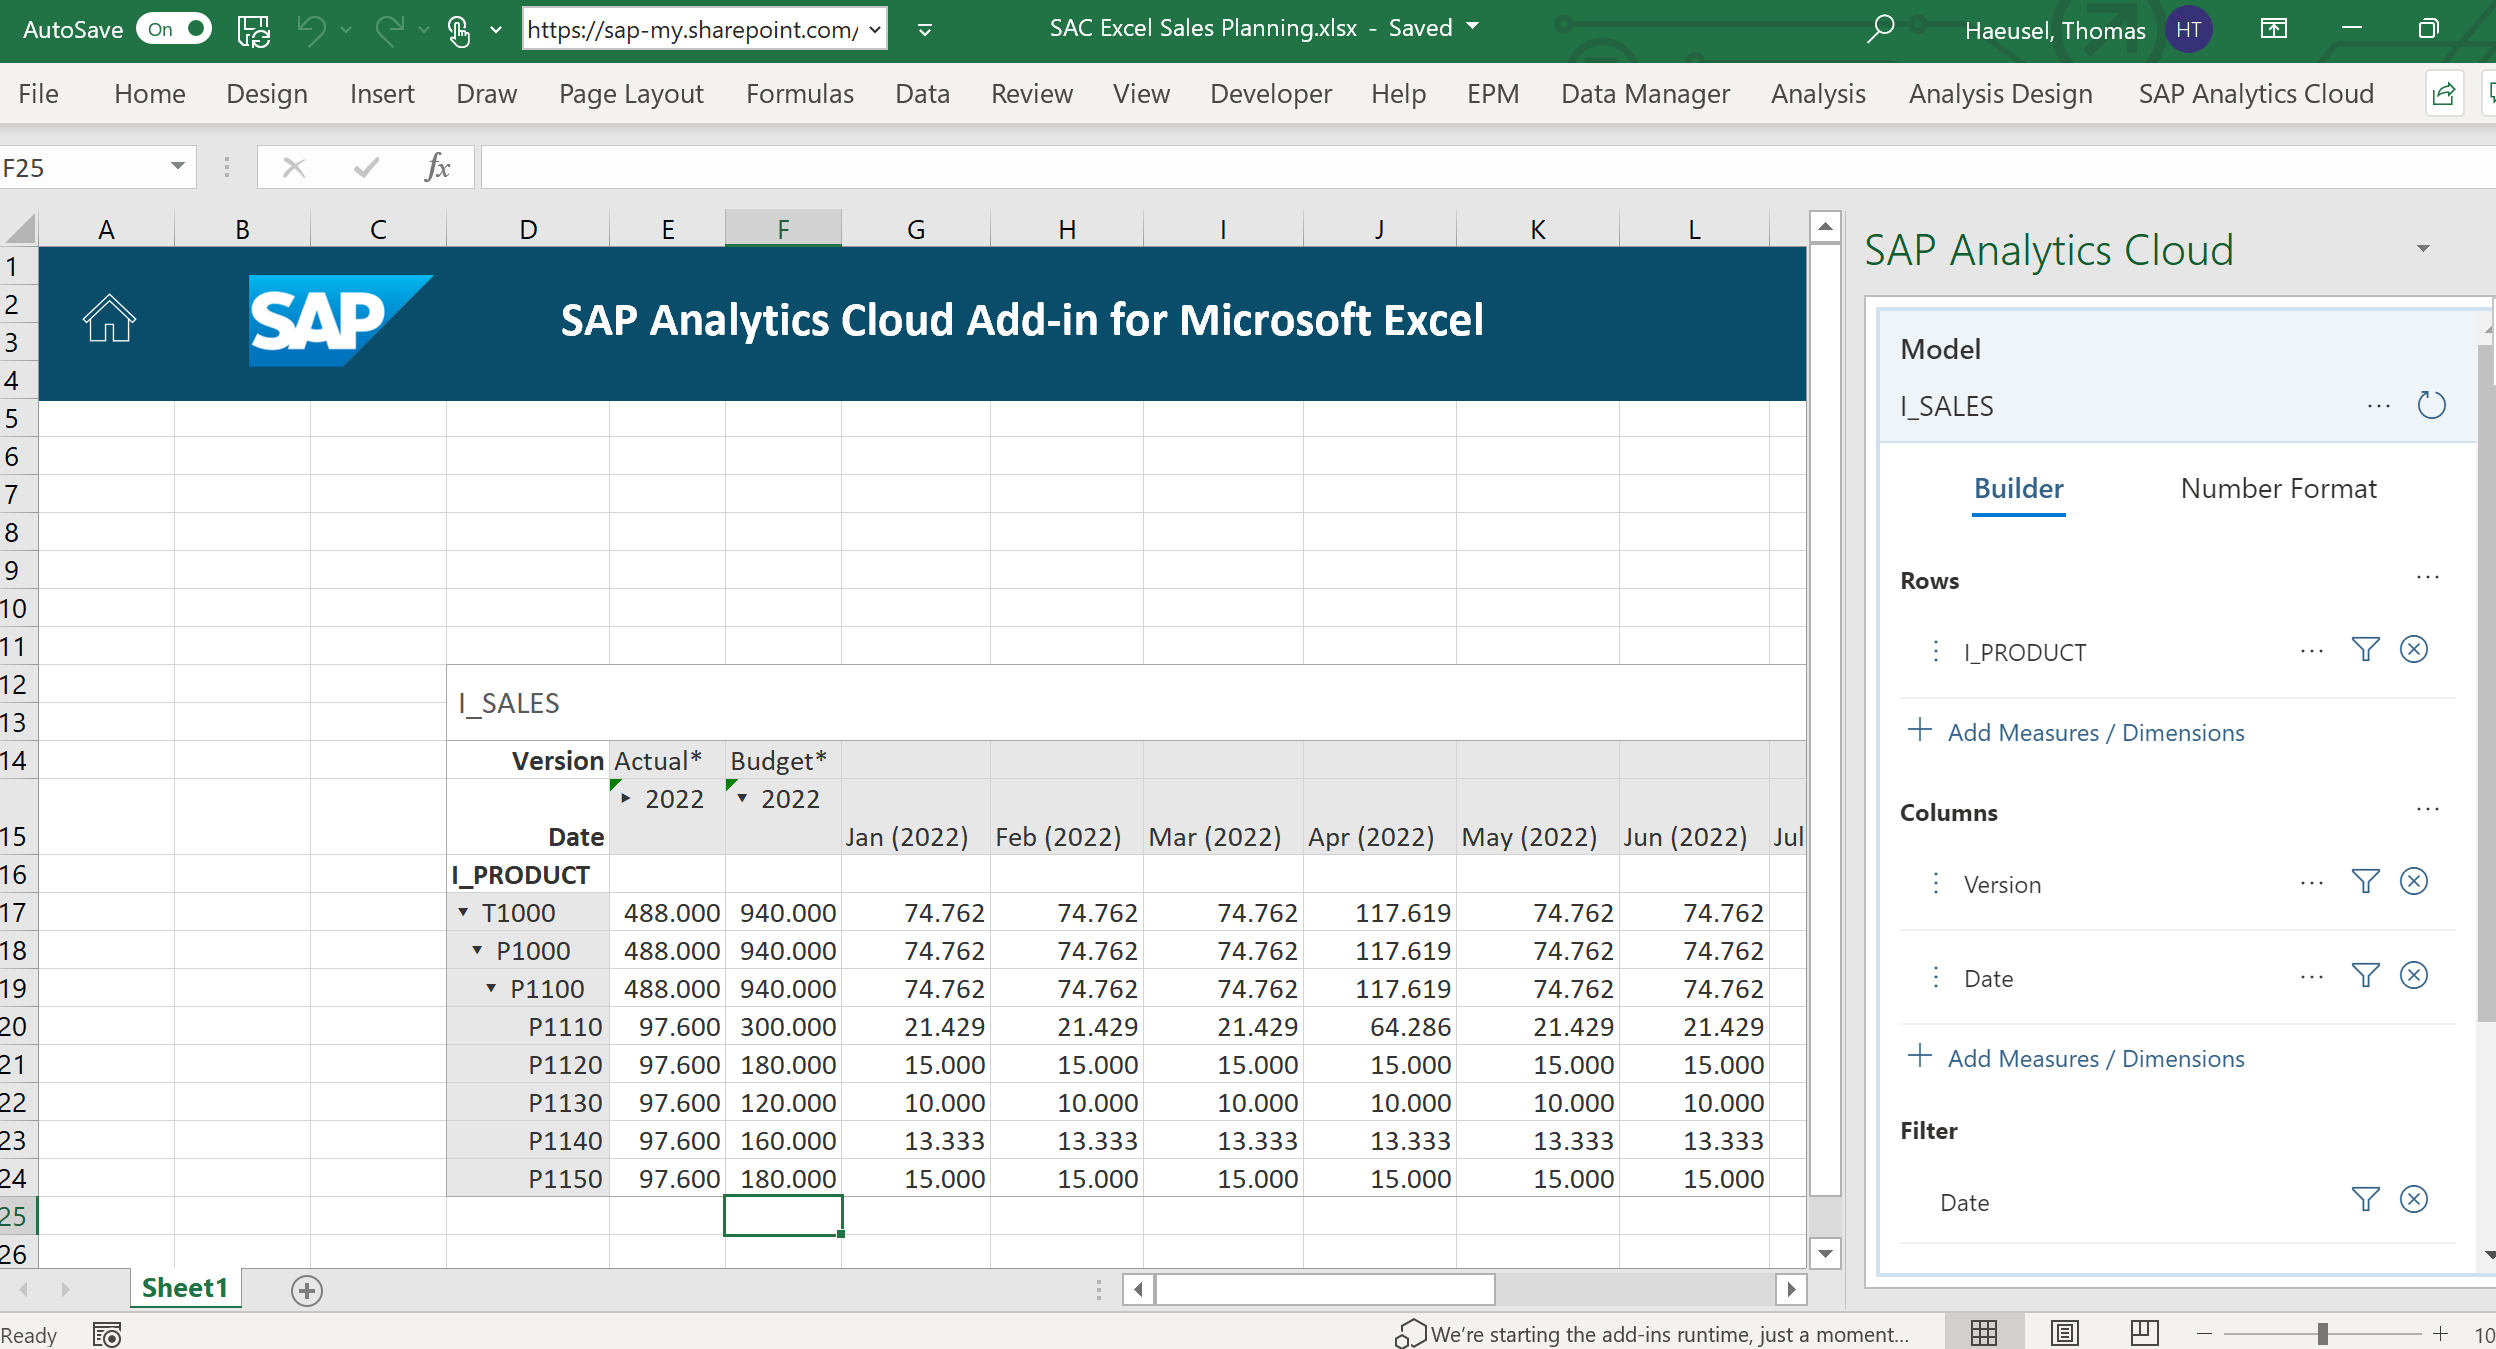Click the zoom in plus button

click(2440, 1333)
